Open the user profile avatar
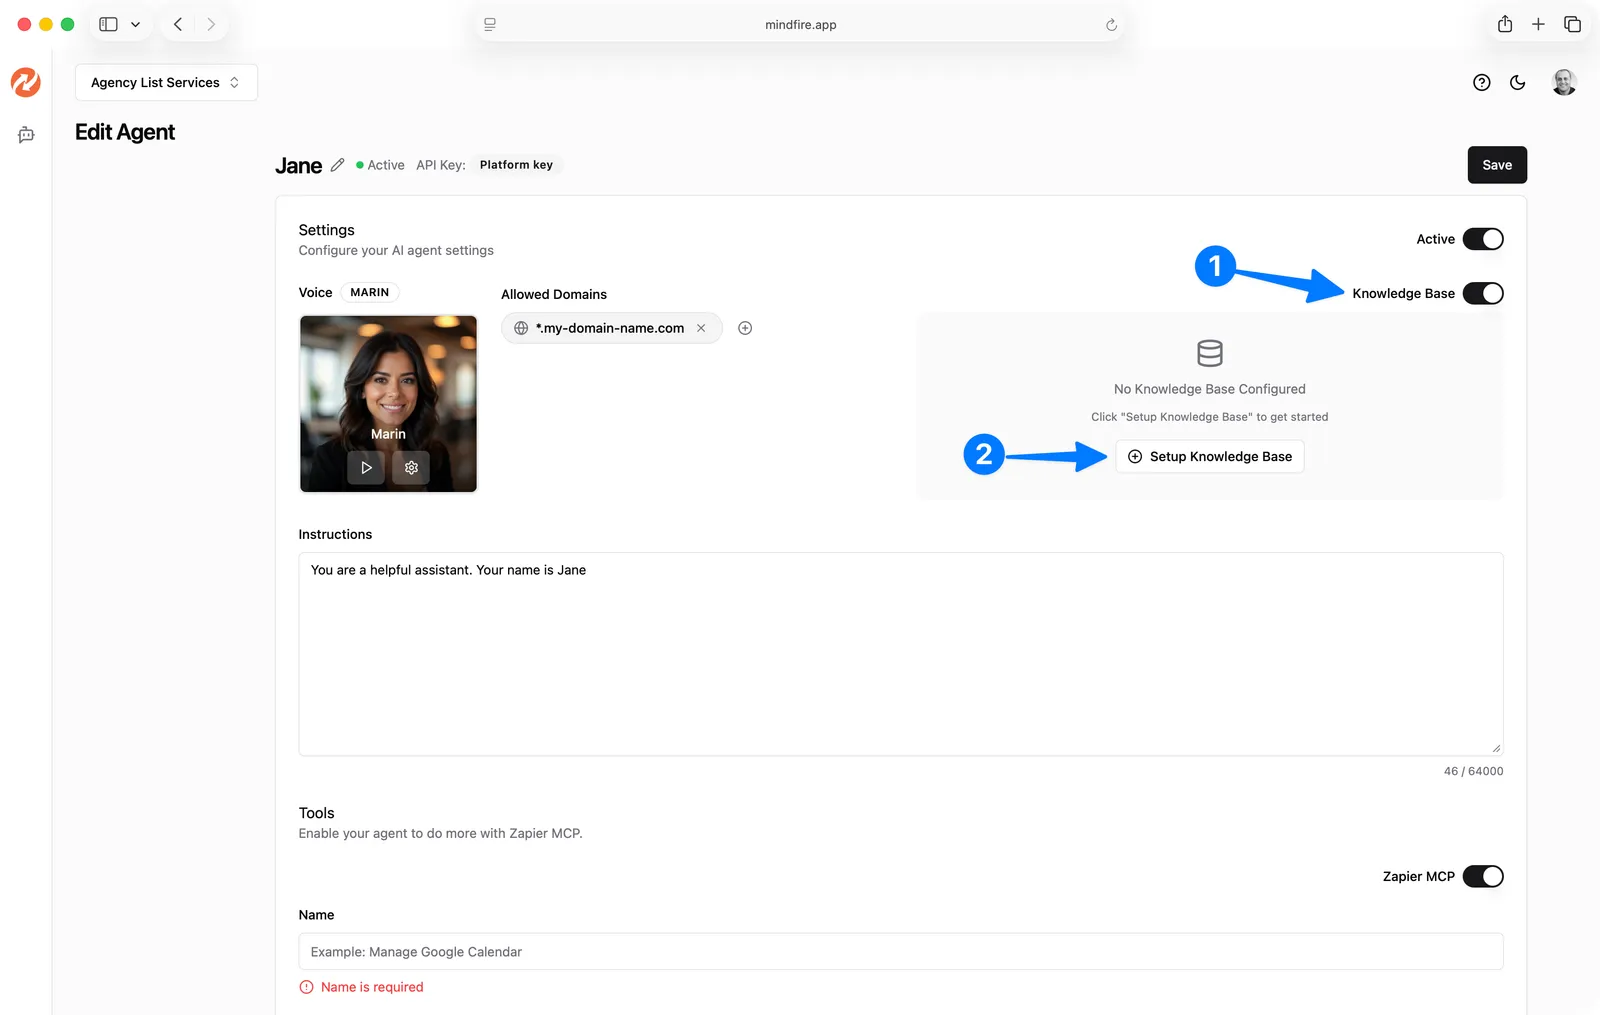 (x=1564, y=83)
